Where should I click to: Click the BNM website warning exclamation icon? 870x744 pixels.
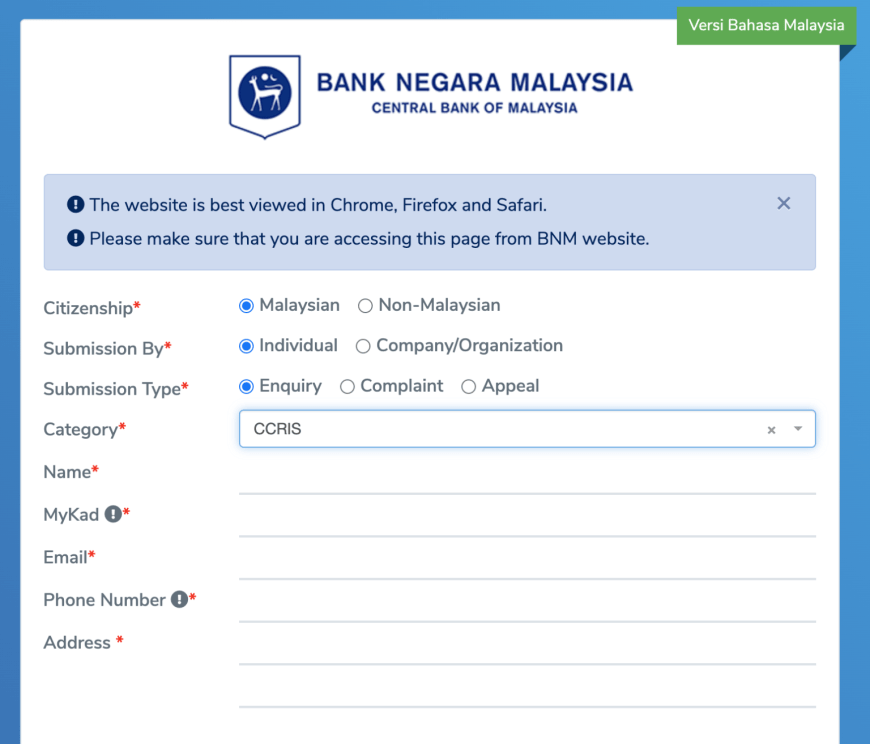click(x=75, y=238)
